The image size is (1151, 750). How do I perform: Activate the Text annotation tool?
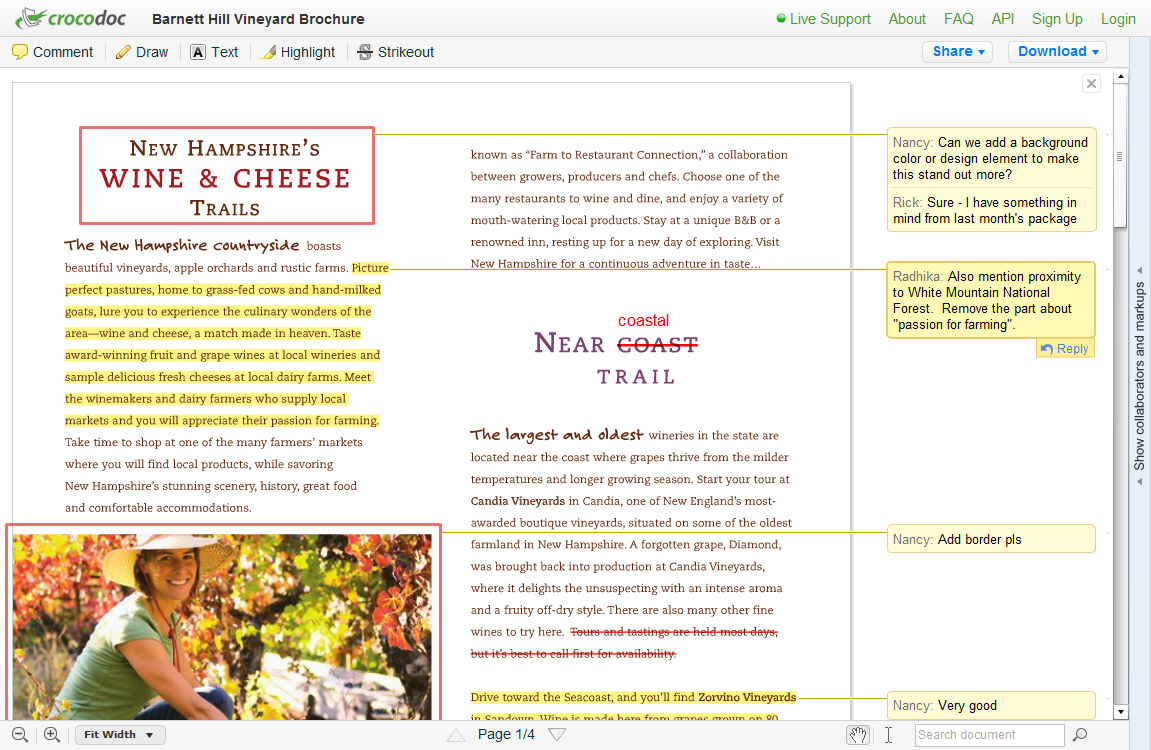point(214,52)
